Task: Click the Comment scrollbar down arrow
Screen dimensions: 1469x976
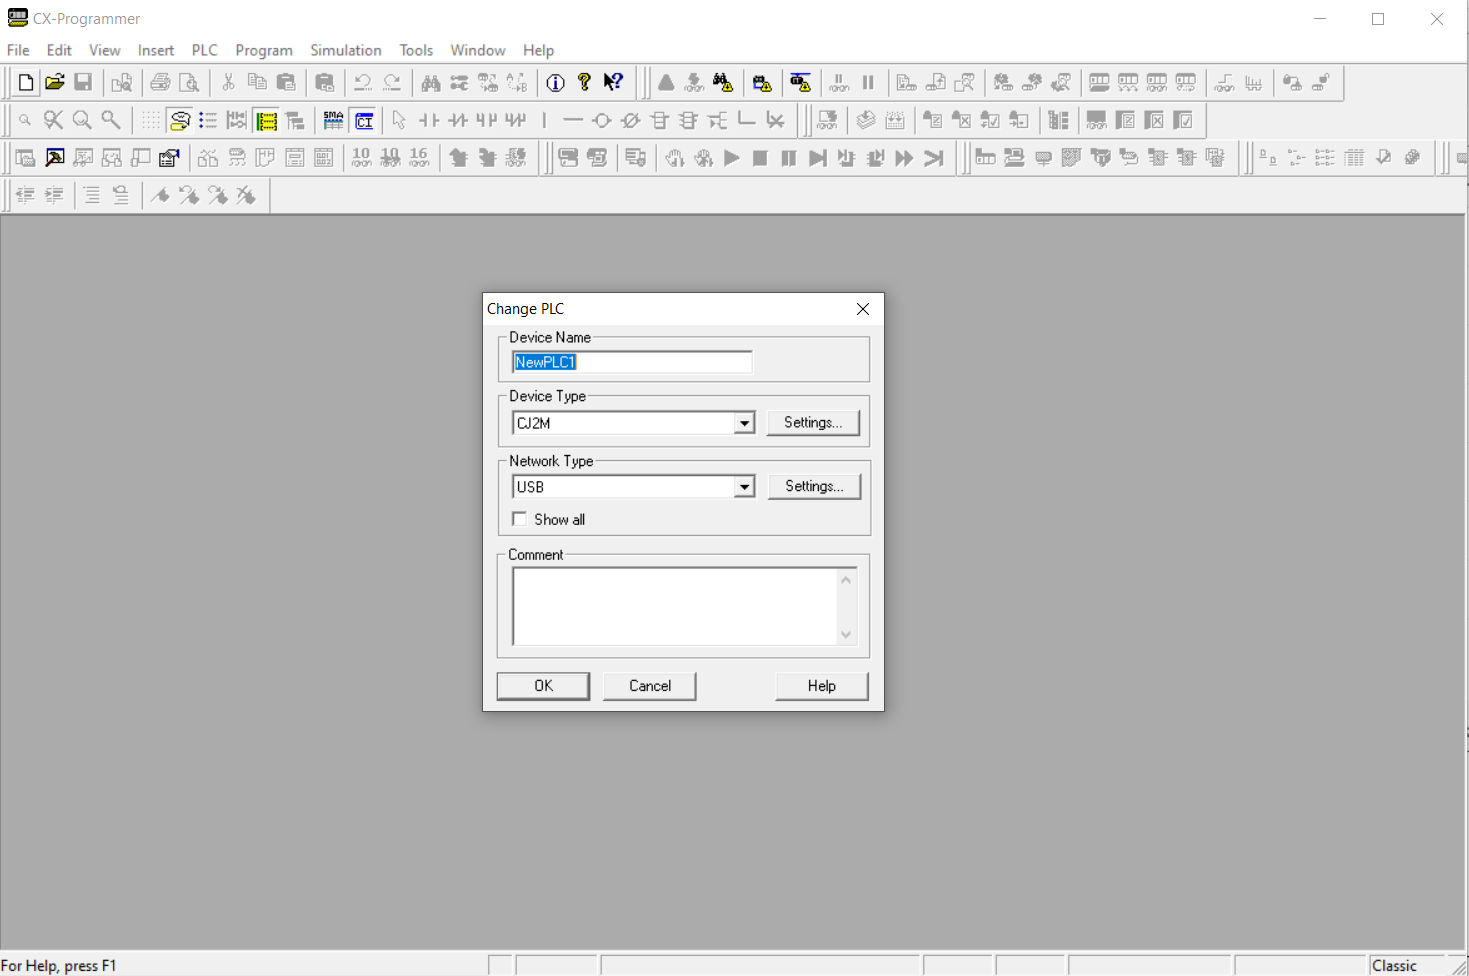Action: pos(846,634)
